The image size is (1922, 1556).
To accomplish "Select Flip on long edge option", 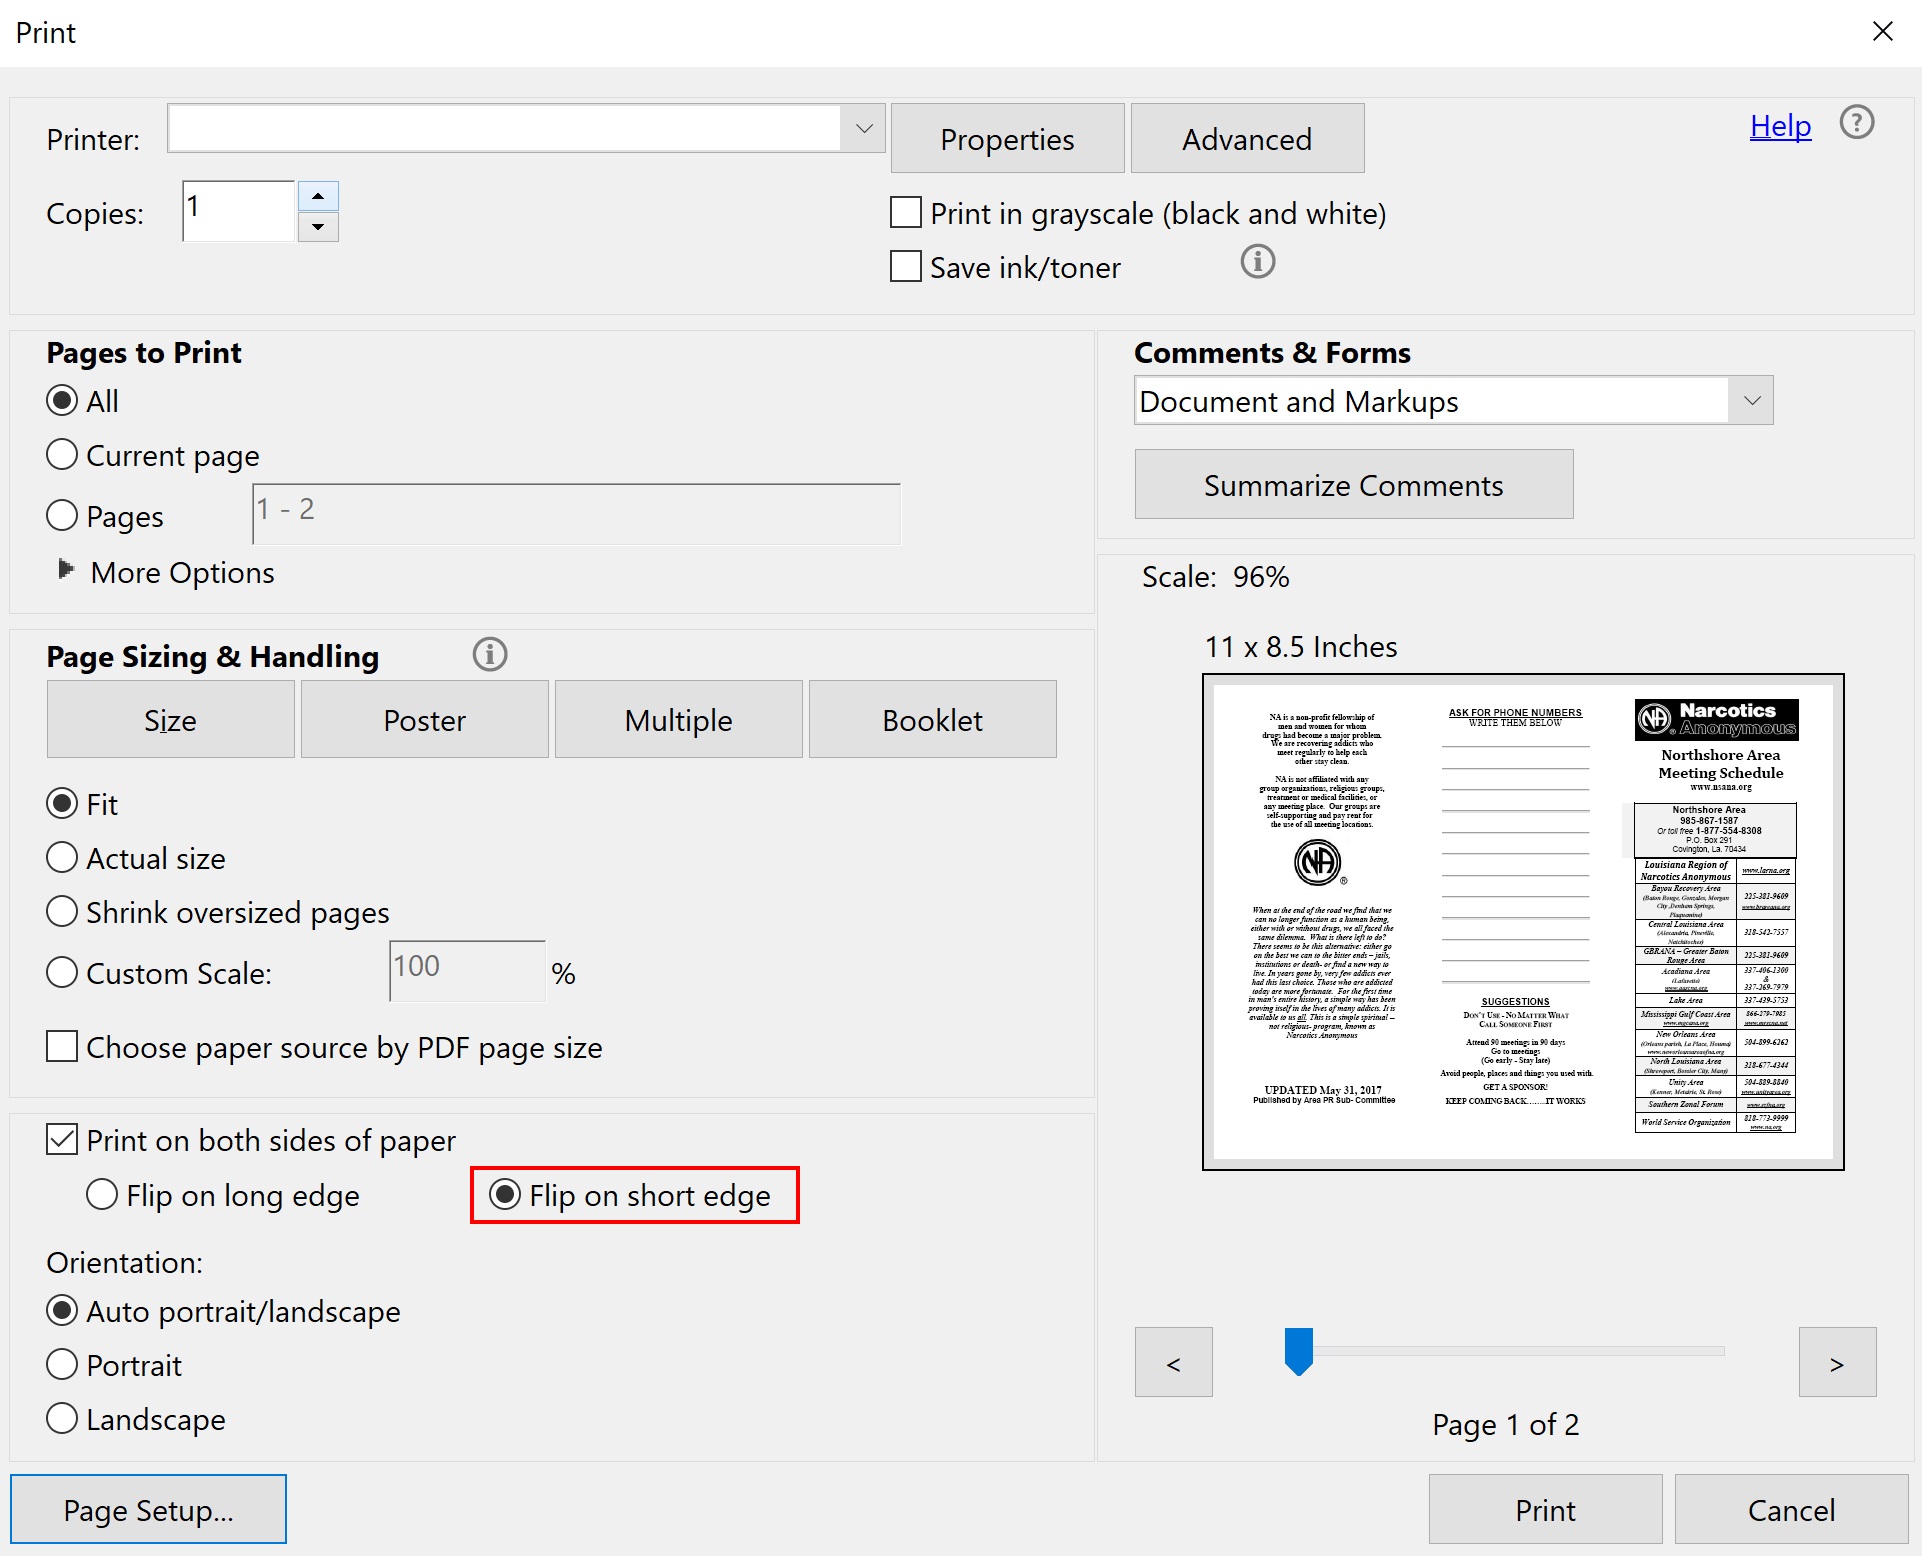I will click(103, 1194).
